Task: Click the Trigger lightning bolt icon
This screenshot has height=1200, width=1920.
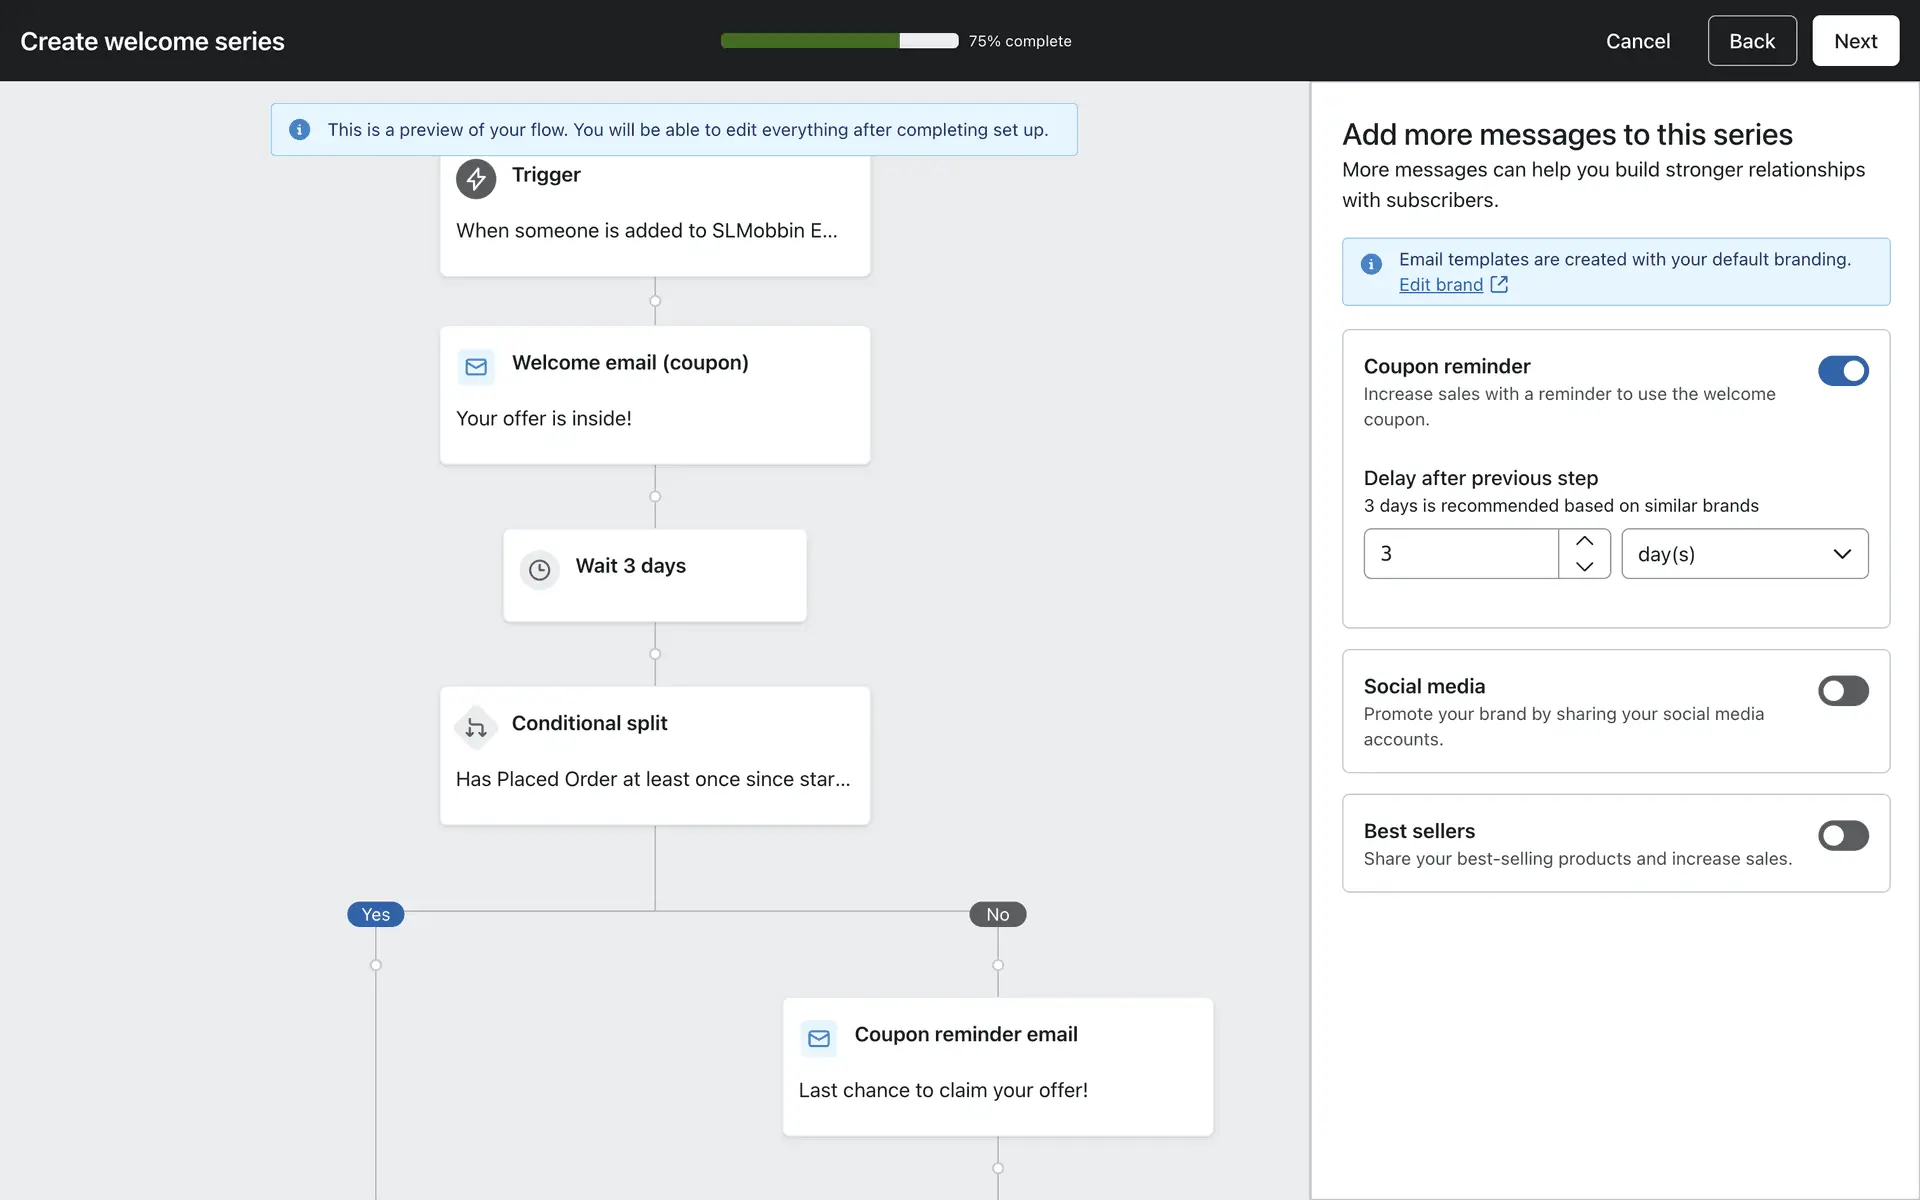Action: pos(476,179)
